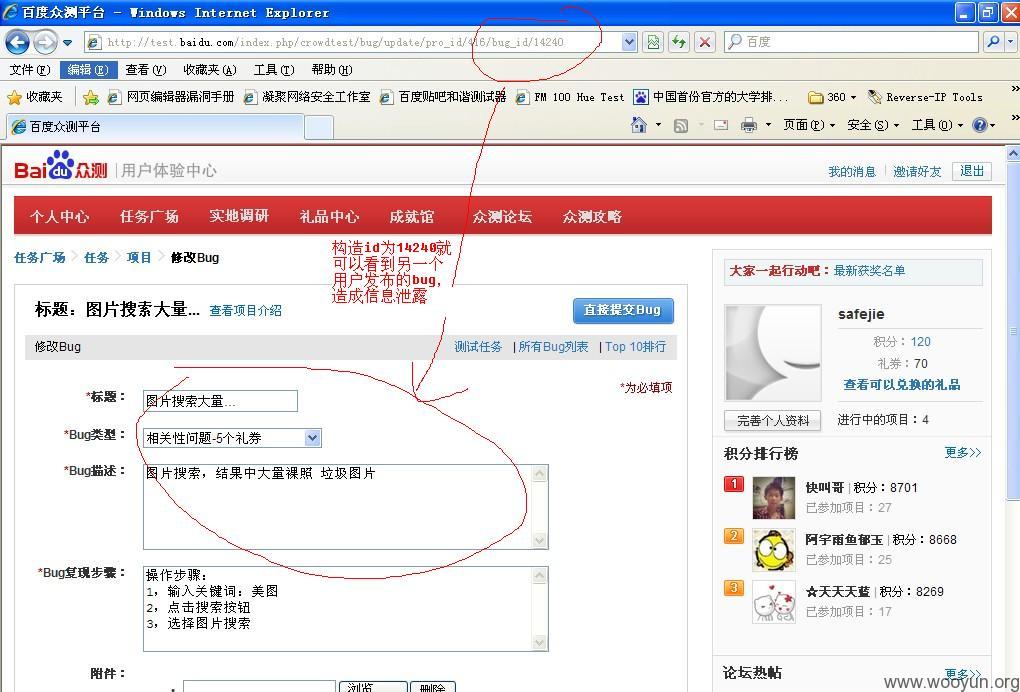The image size is (1020, 692).
Task: Open 凝聚网络安全工作室 favorite
Action: point(306,97)
